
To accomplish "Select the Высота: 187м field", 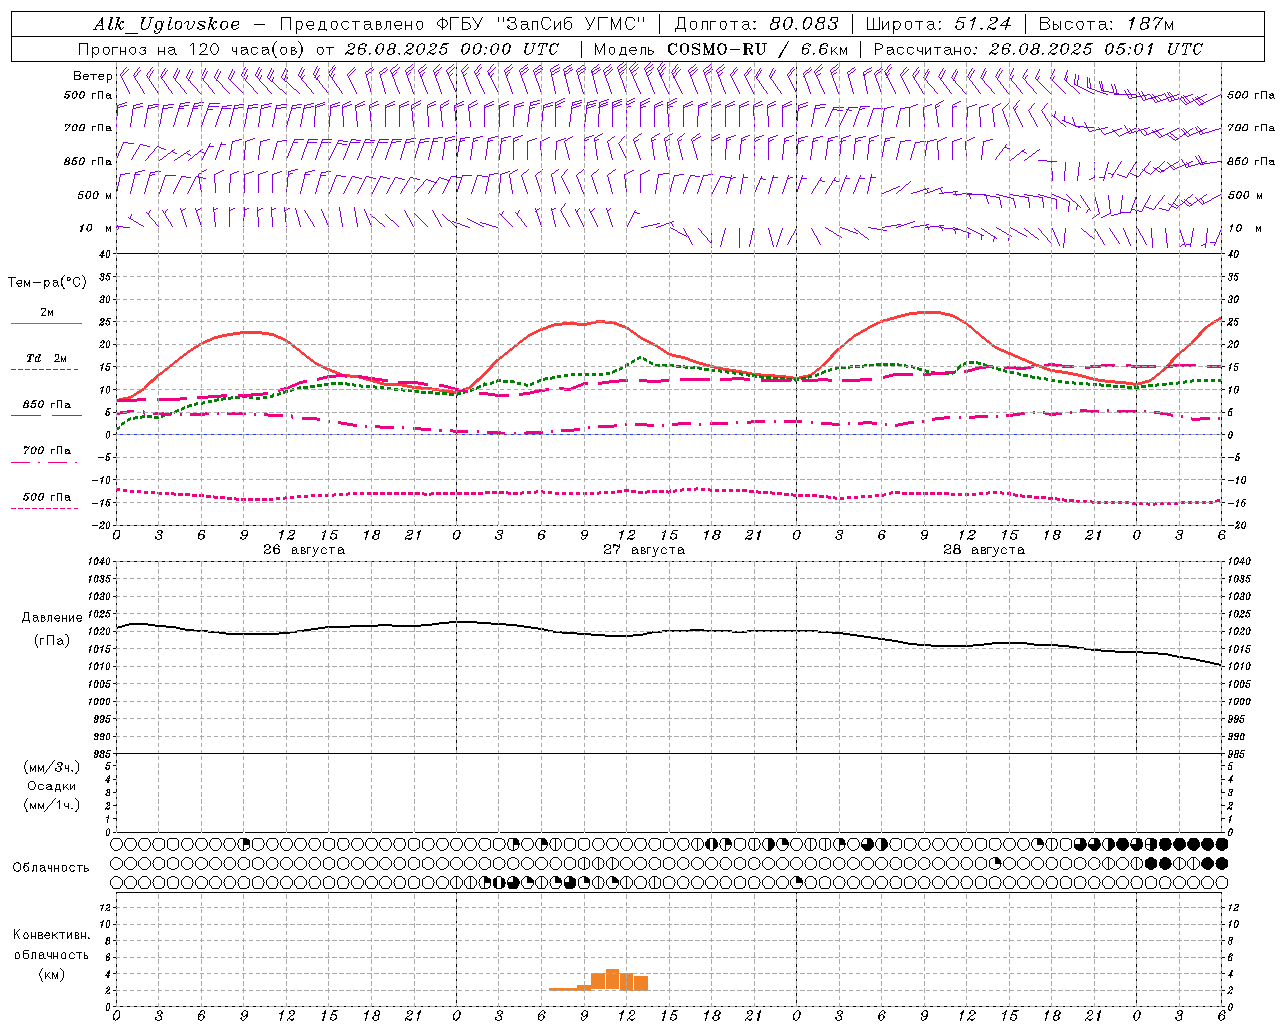I will [1106, 24].
